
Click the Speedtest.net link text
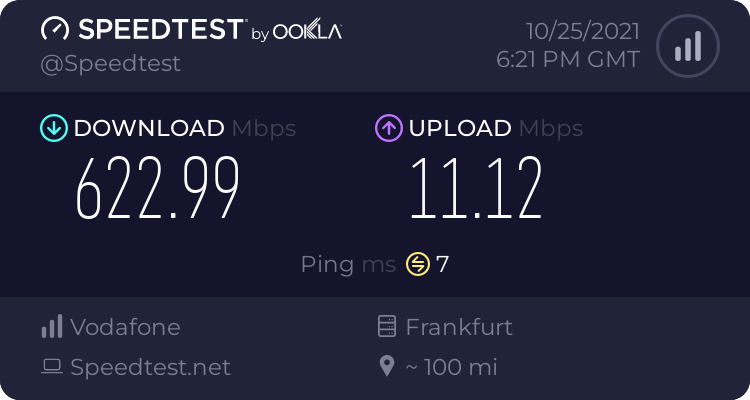(150, 367)
